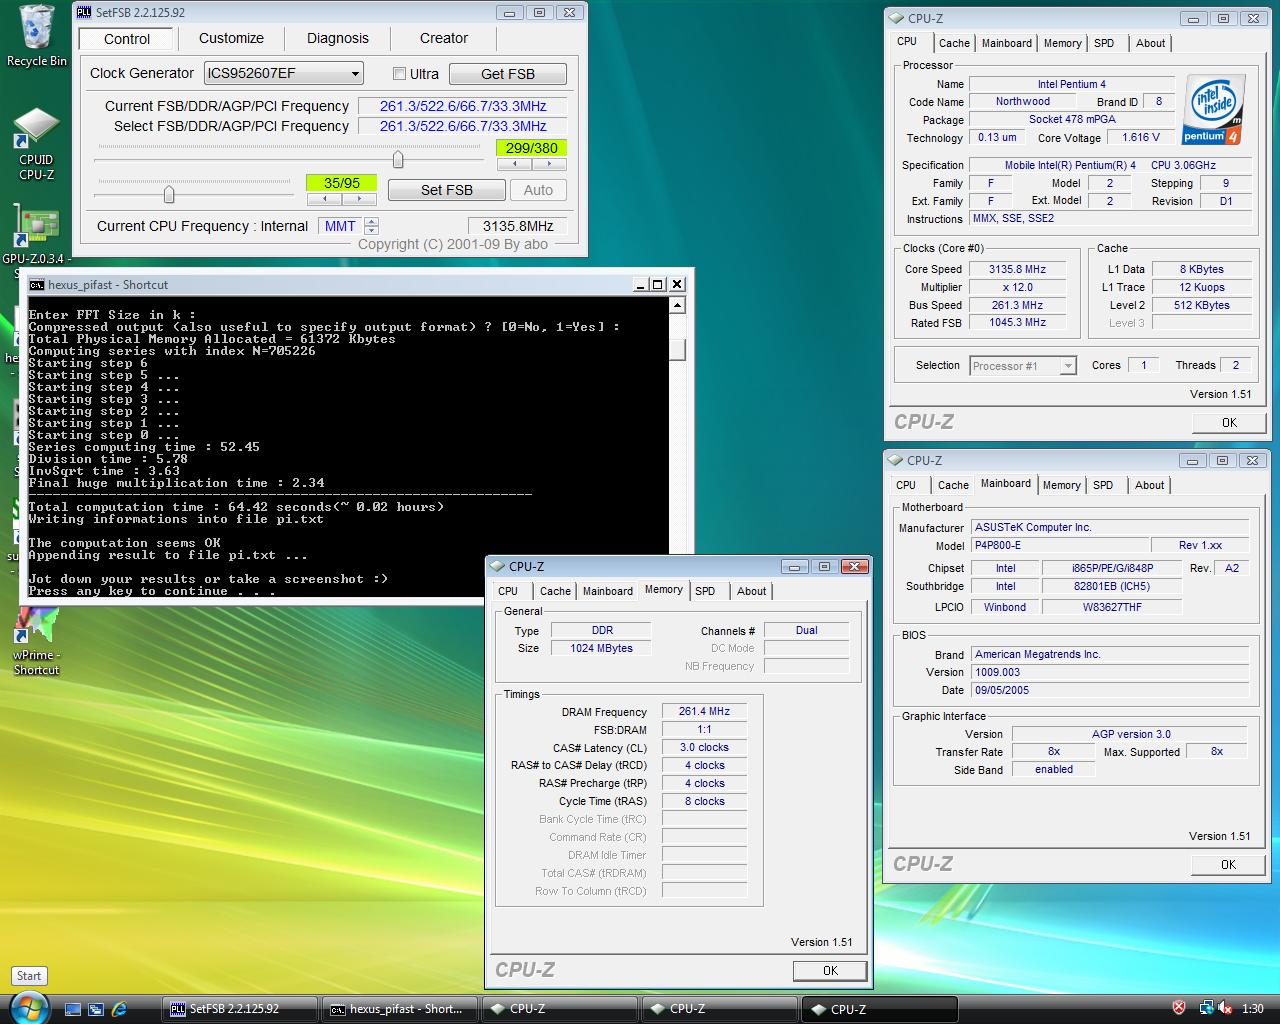Viewport: 1280px width, 1024px height.
Task: Click the mainboard model P4P800-E
Action: (1058, 546)
